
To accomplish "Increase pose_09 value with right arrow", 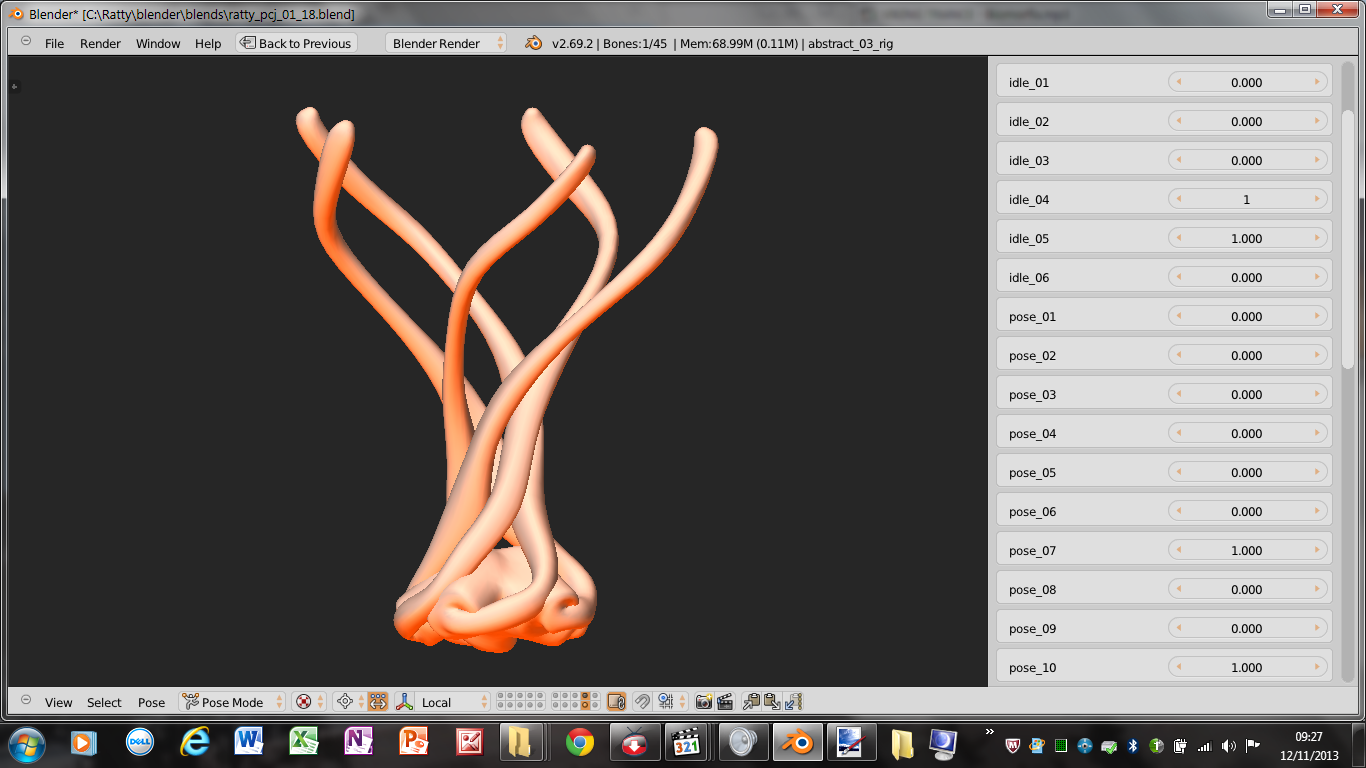I will tap(1317, 628).
